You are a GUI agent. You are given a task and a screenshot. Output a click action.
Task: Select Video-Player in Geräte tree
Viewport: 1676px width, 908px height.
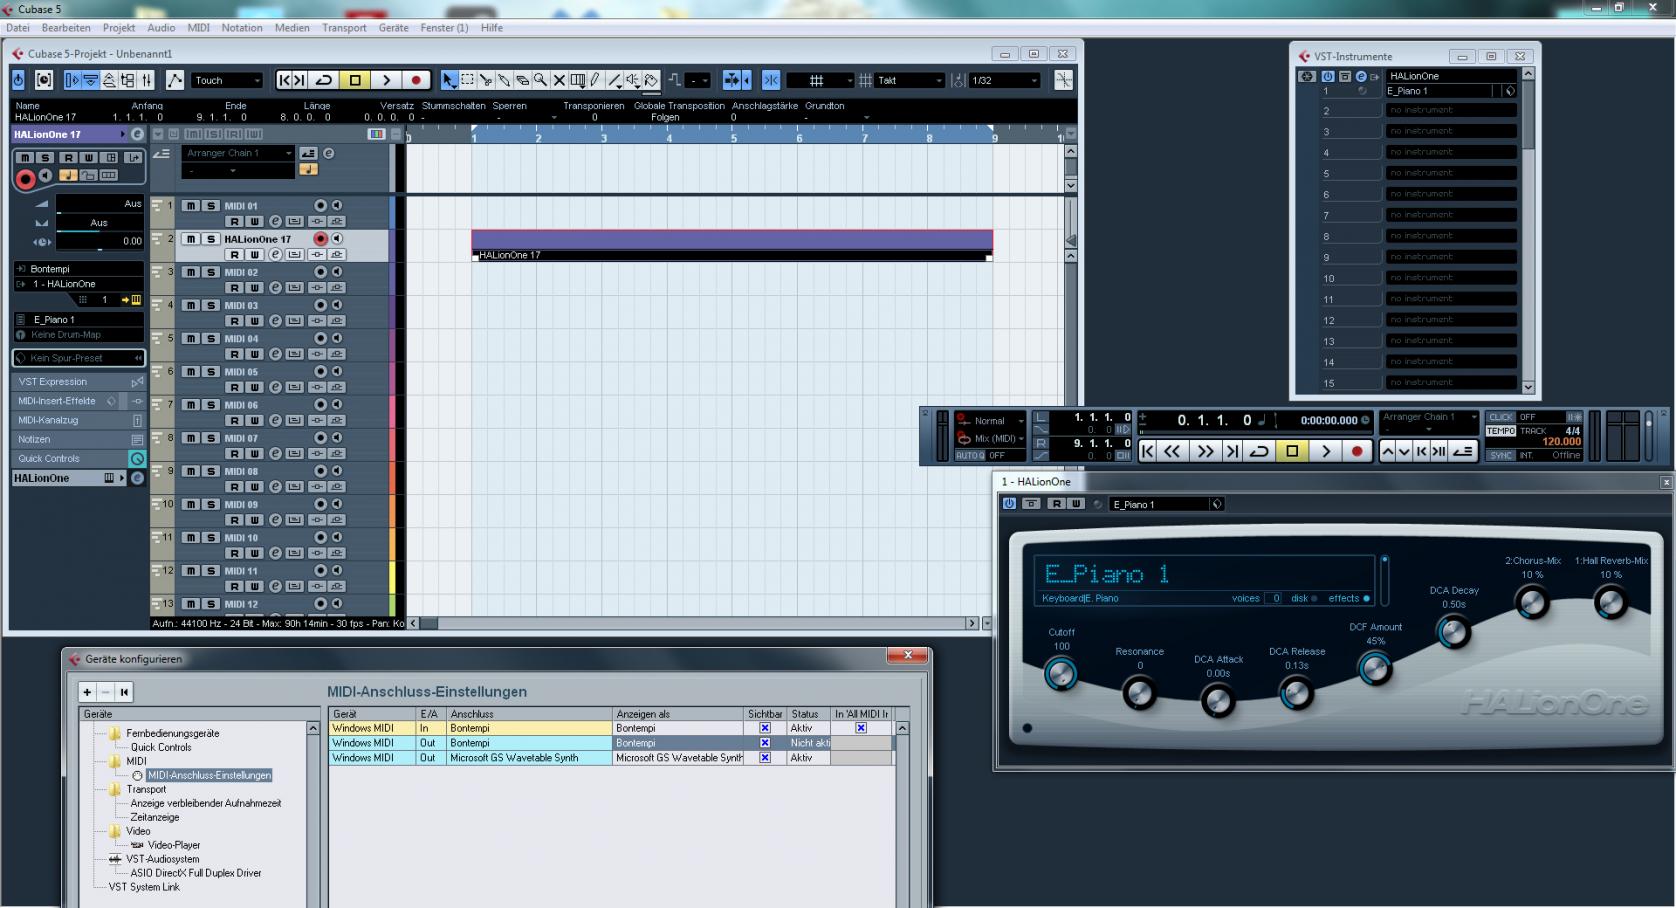point(174,845)
